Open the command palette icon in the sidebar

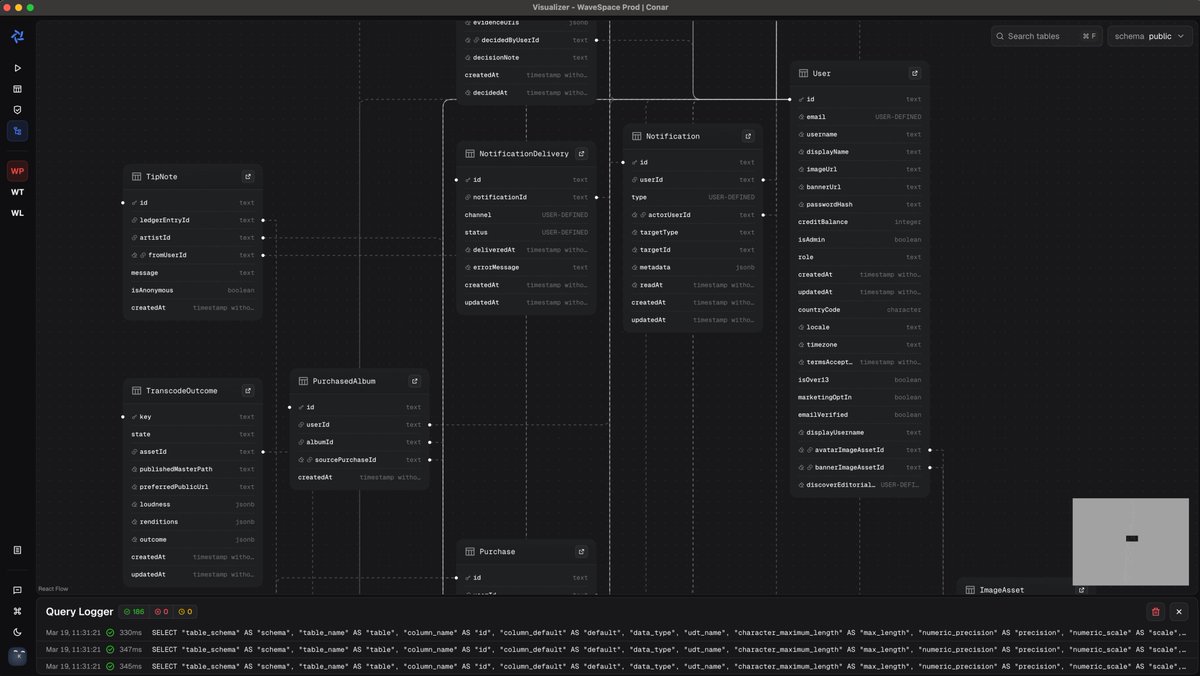click(17, 611)
